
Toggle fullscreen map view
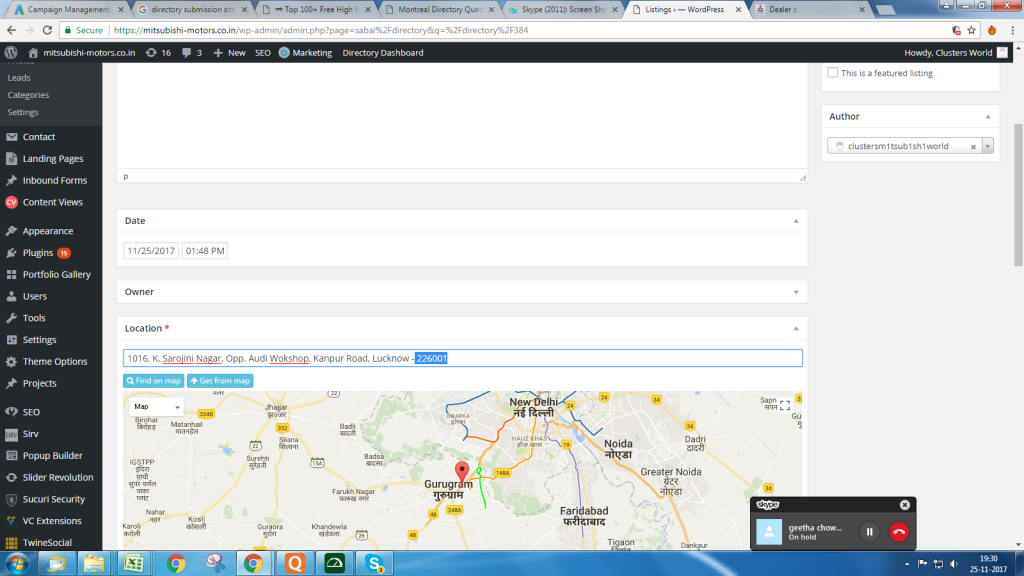click(785, 406)
